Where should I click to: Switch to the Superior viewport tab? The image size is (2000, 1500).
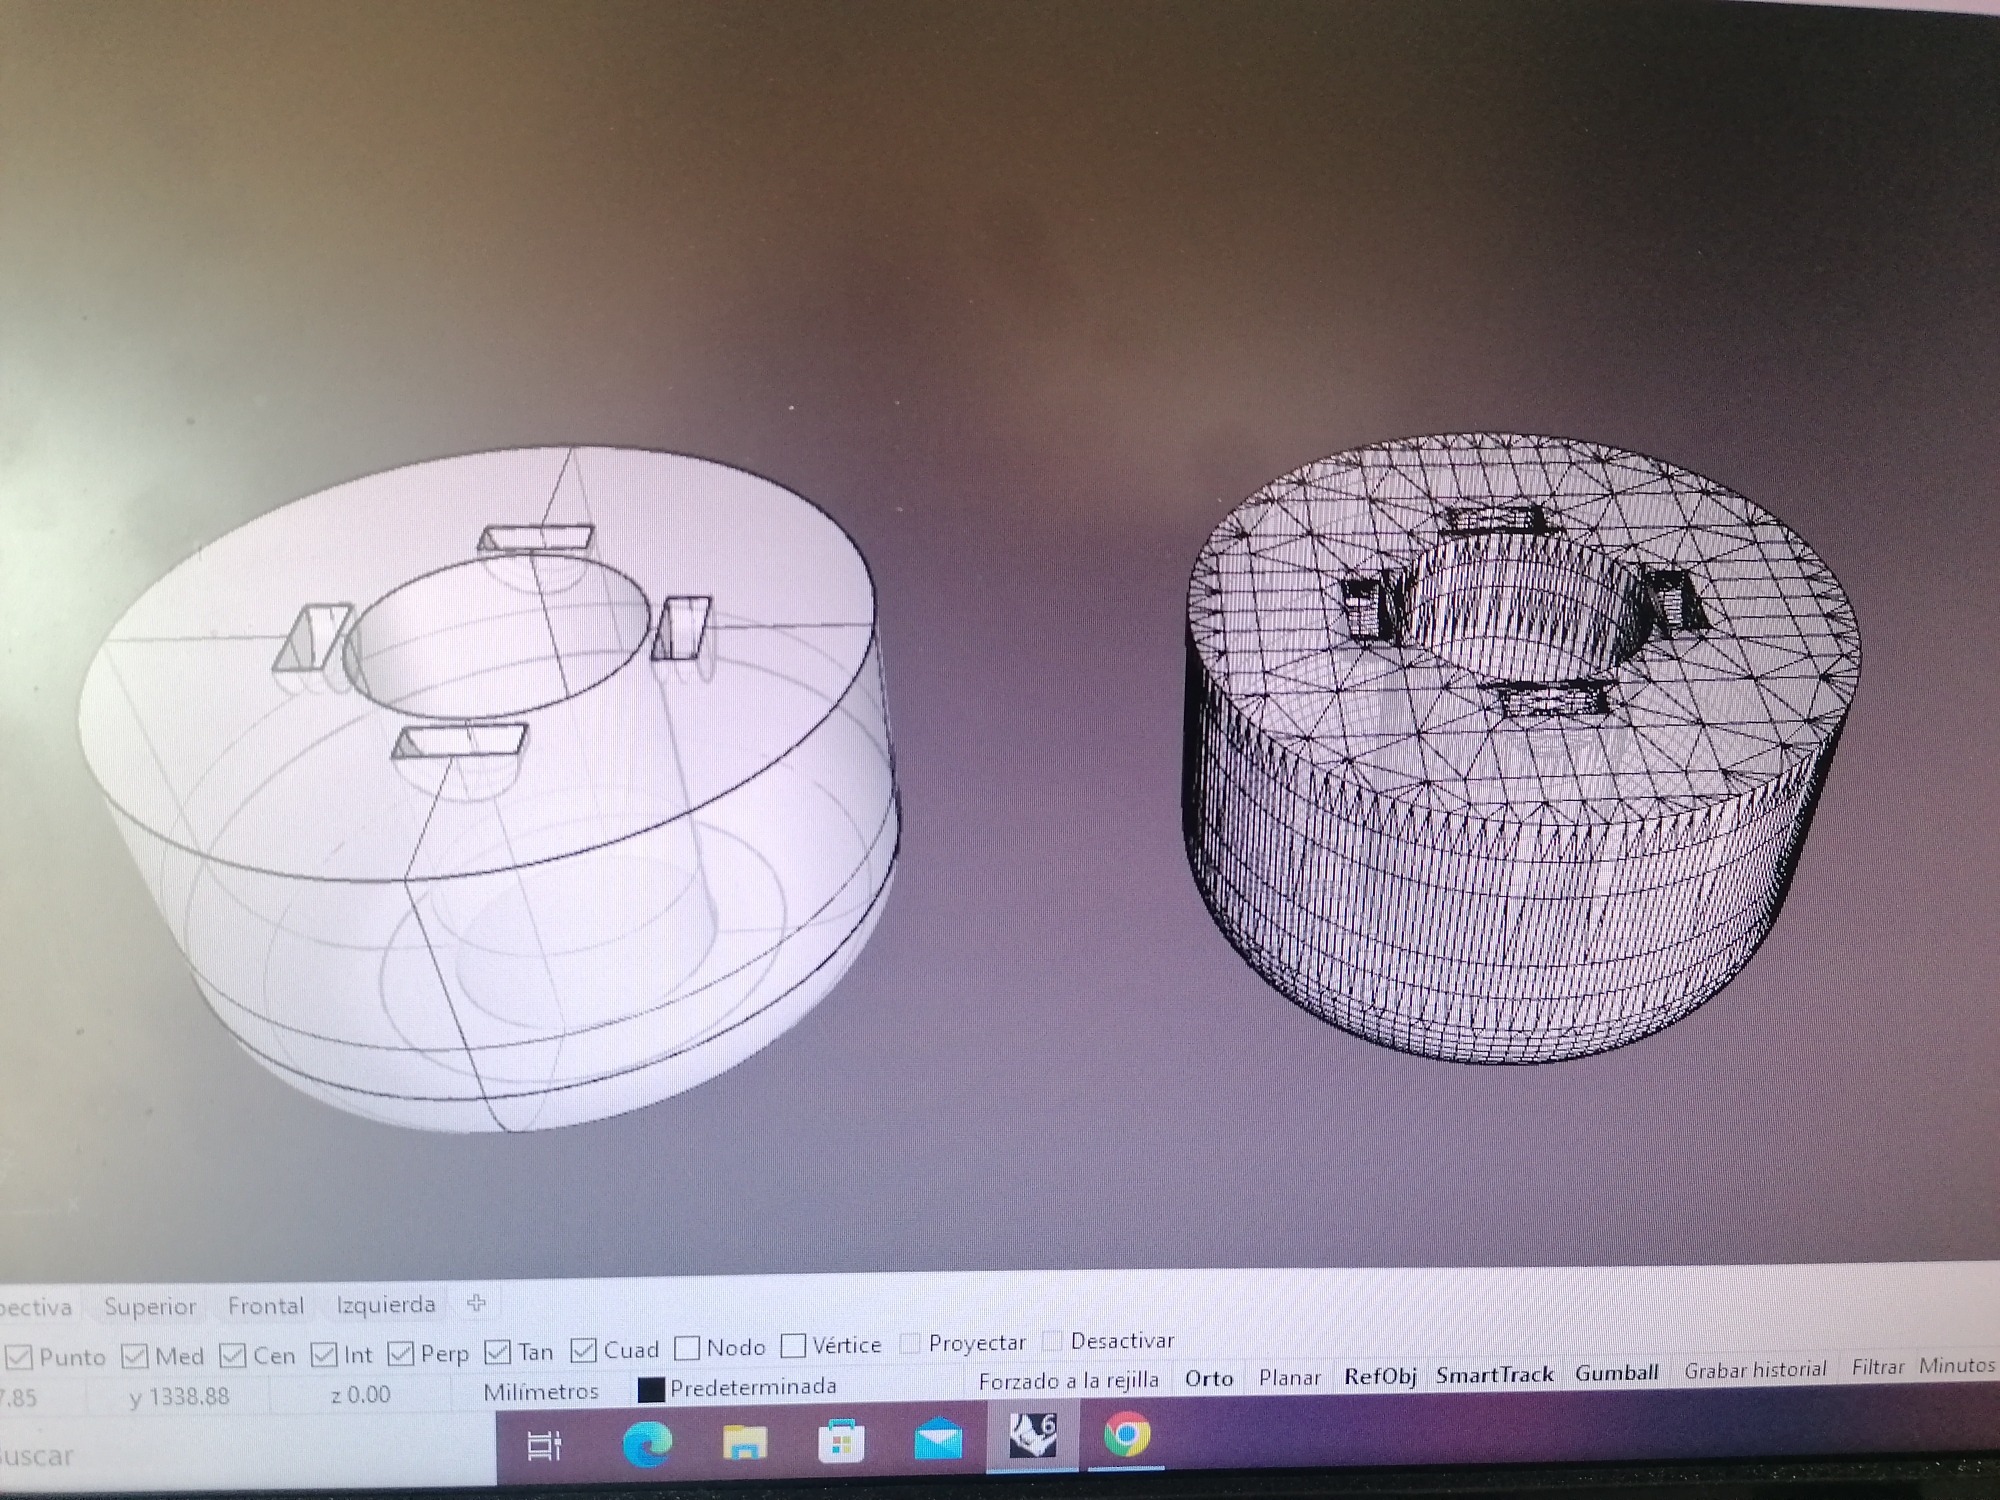[x=150, y=1306]
